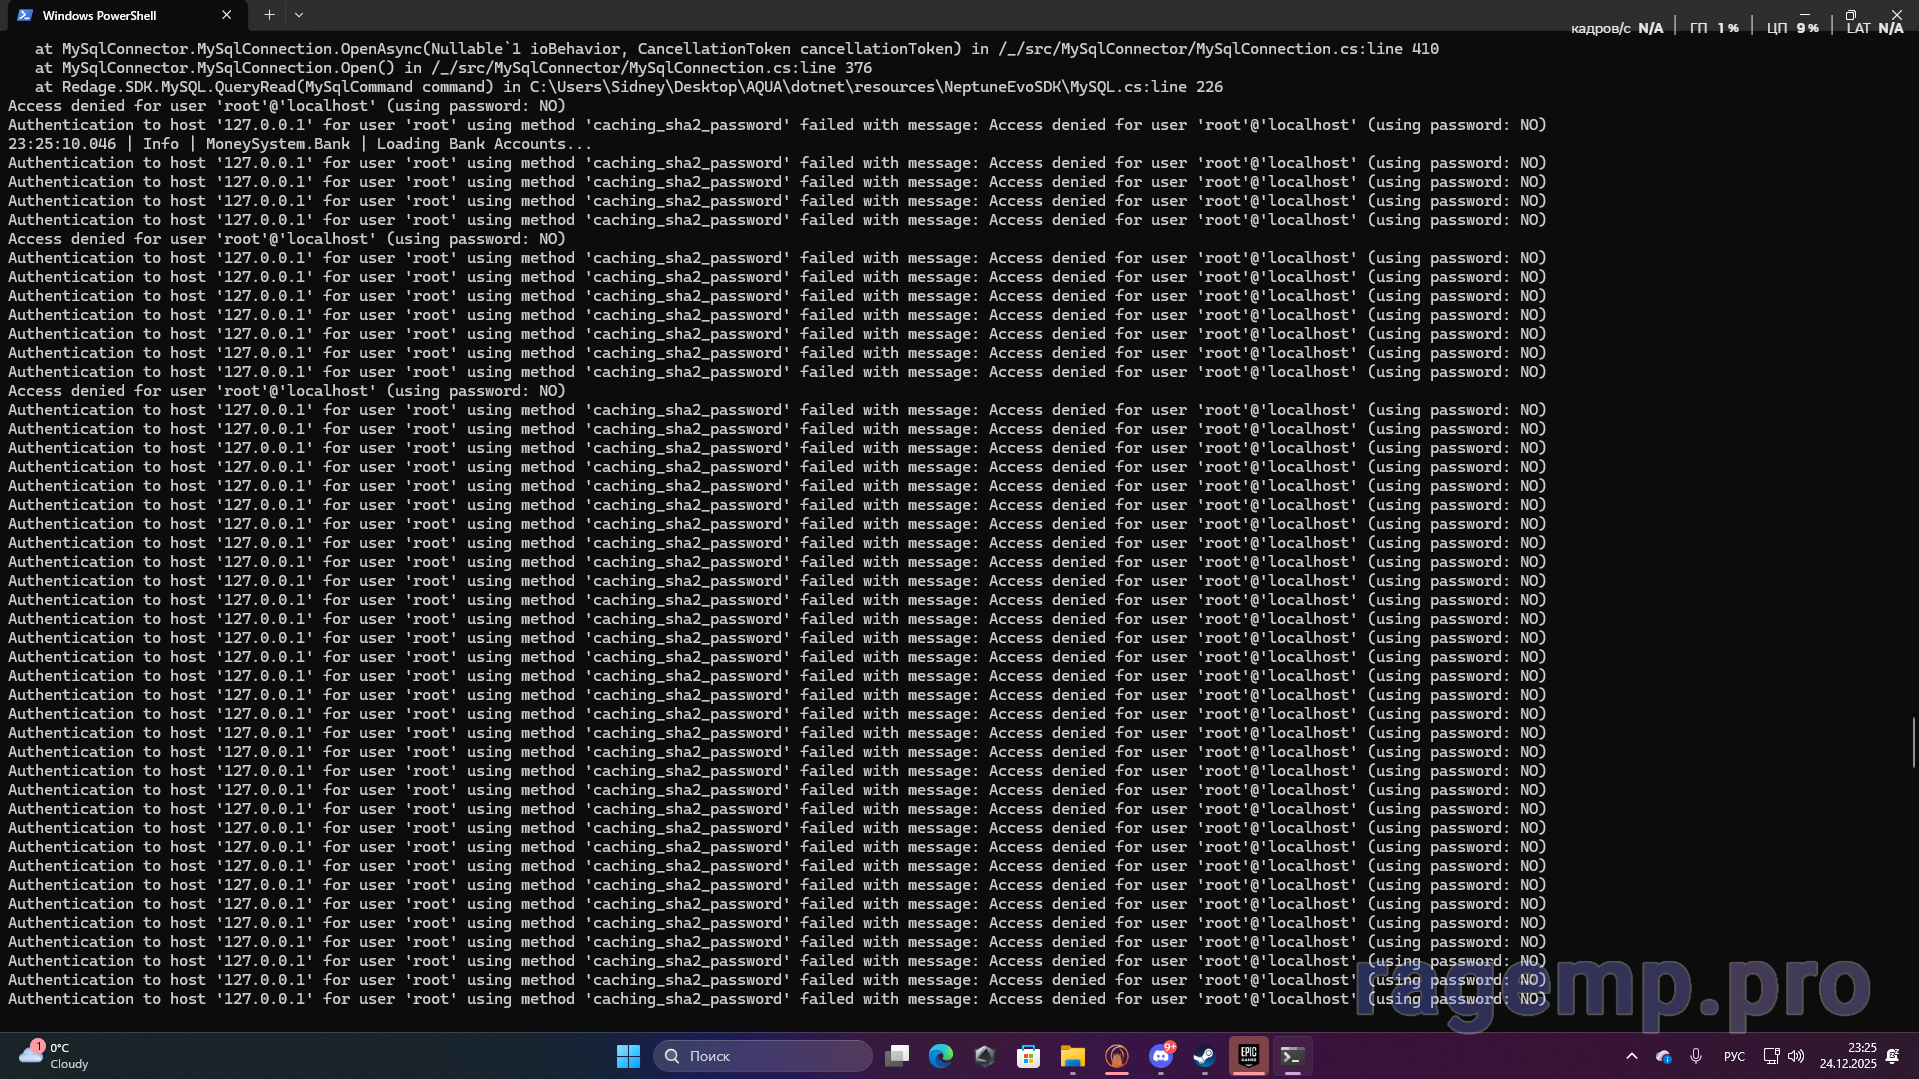Viewport: 1919px width, 1079px height.
Task: Show hidden system tray icons
Action: [x=1632, y=1056]
